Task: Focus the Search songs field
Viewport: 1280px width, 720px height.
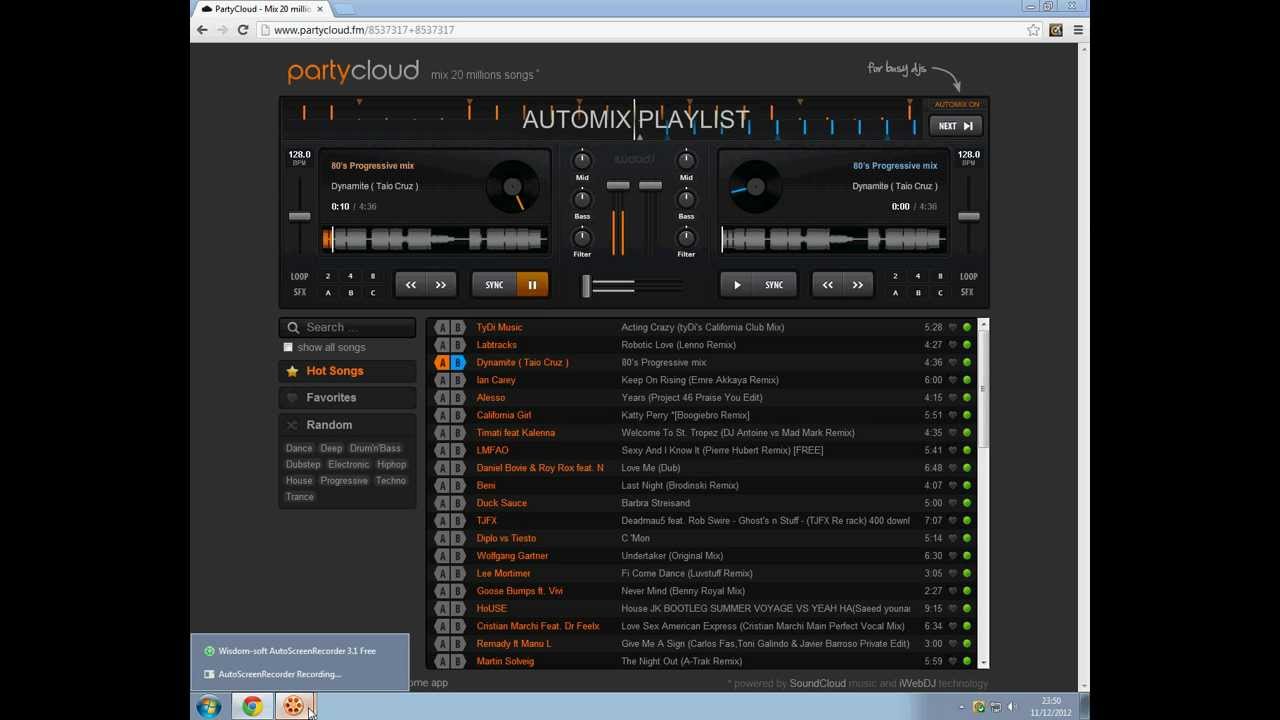Action: point(347,327)
